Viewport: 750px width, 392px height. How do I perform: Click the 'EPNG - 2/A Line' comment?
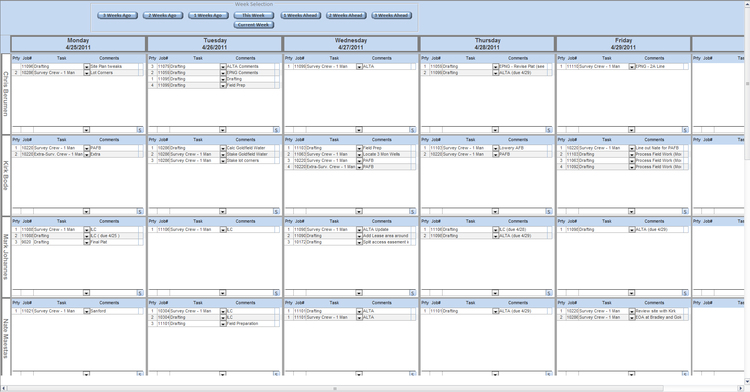click(659, 66)
